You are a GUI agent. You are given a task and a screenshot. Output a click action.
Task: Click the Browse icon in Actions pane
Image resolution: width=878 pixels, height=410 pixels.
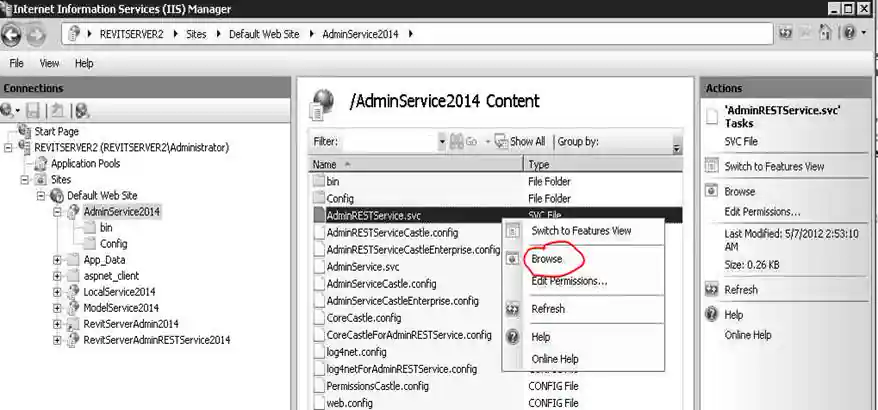tap(712, 191)
